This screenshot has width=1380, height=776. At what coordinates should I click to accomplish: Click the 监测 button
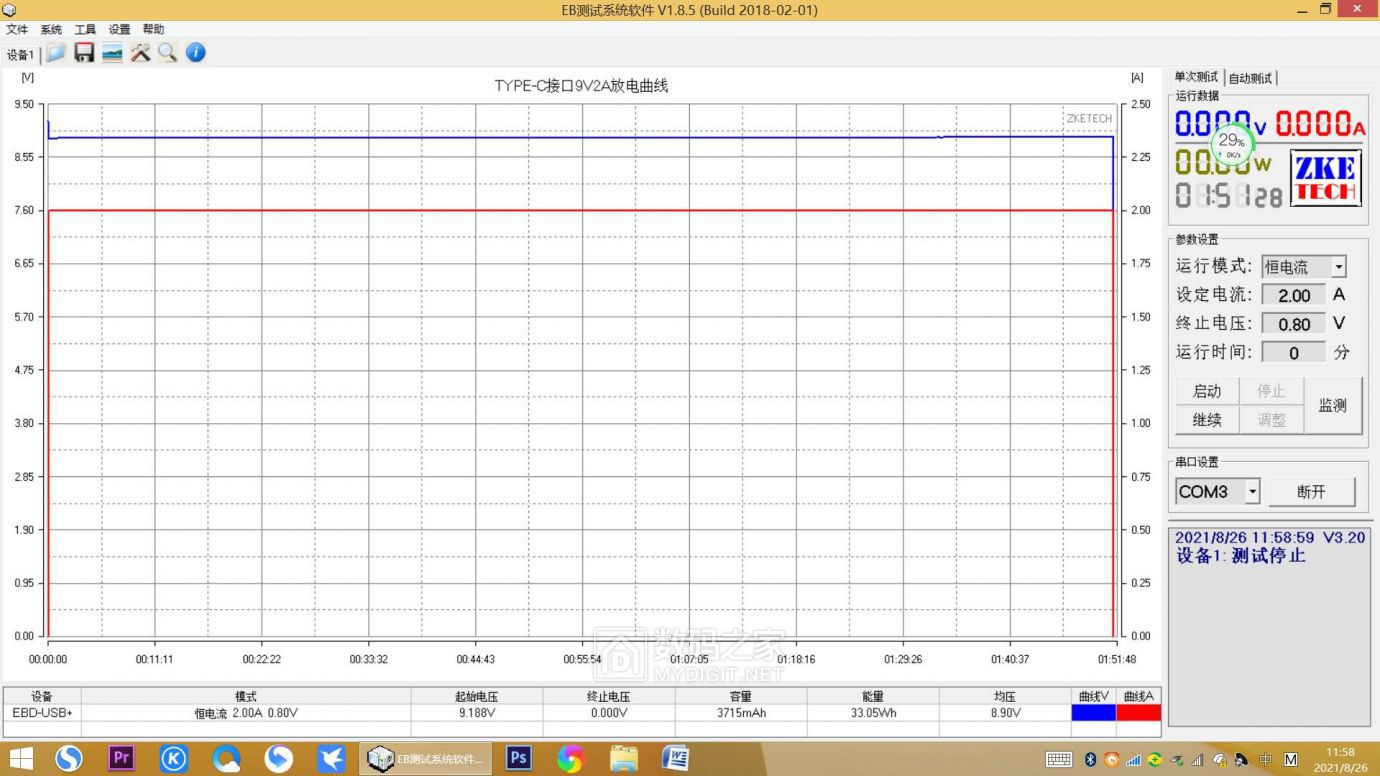tap(1333, 405)
